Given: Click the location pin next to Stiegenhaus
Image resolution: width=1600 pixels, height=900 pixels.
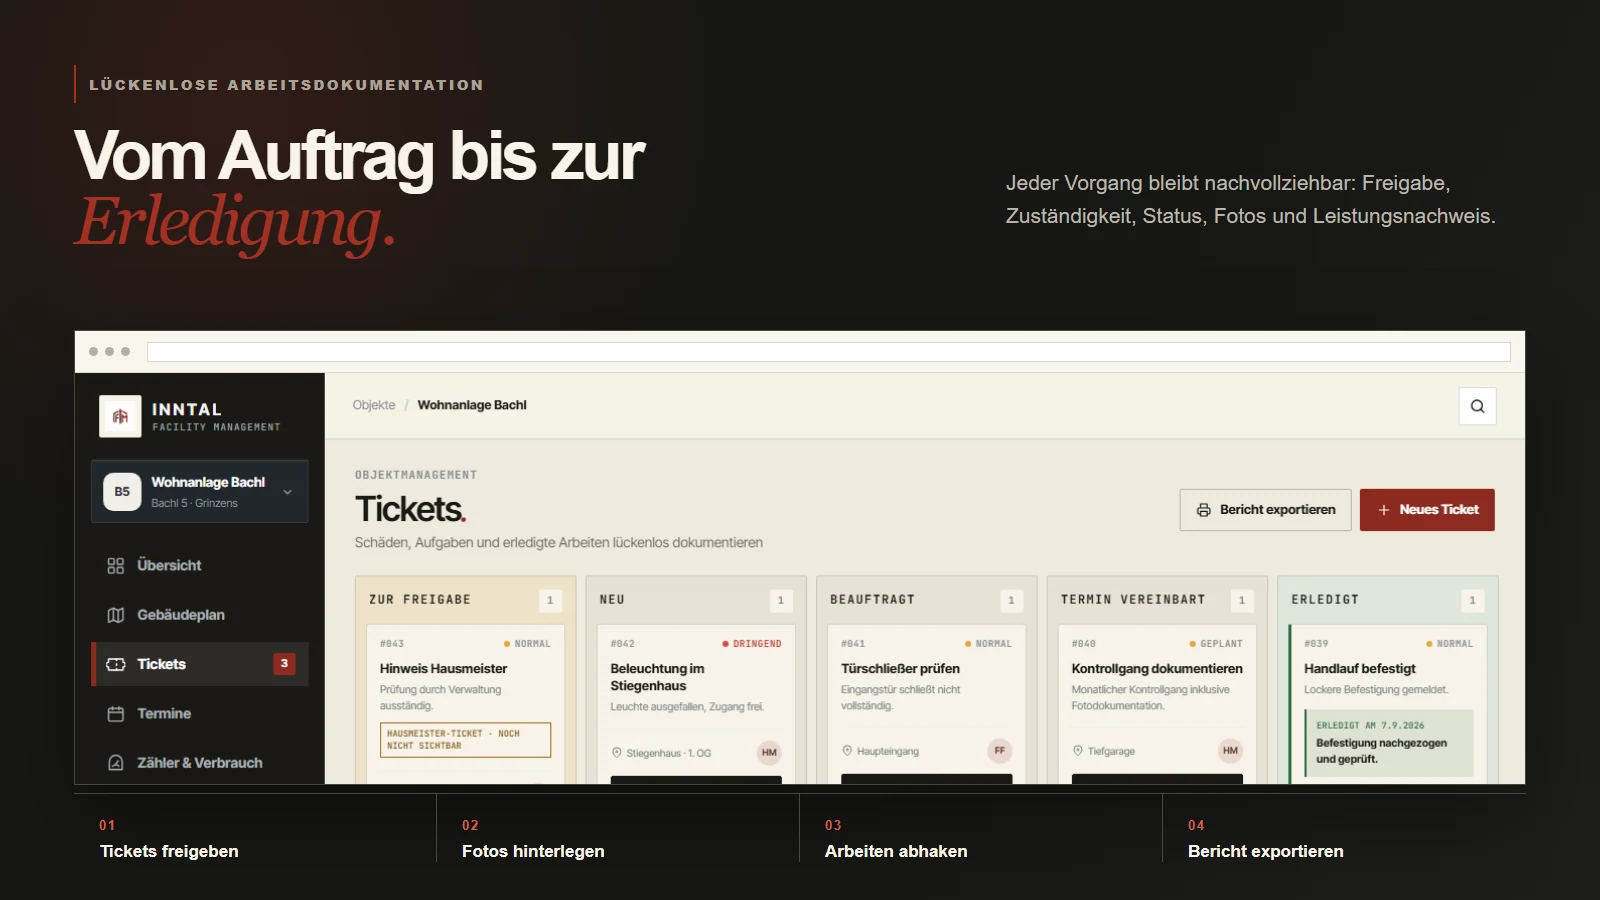Looking at the screenshot, I should (617, 753).
